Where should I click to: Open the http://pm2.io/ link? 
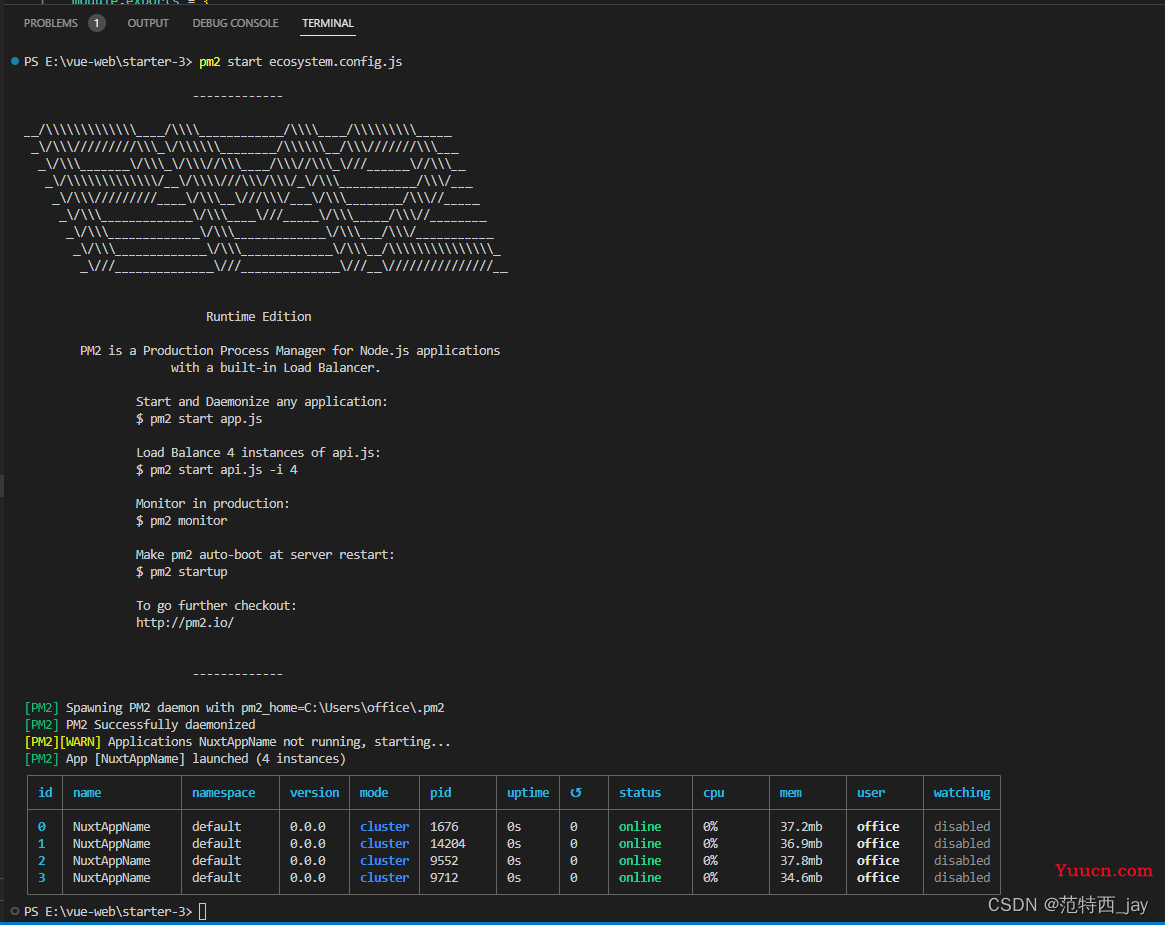(185, 623)
